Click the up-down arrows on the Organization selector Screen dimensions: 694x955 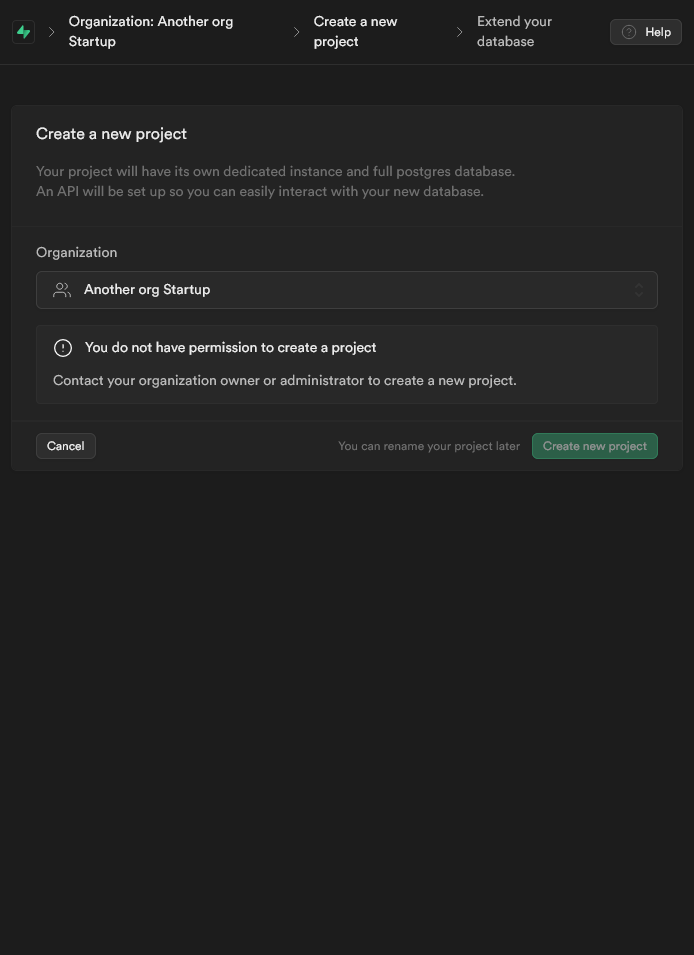tap(639, 290)
